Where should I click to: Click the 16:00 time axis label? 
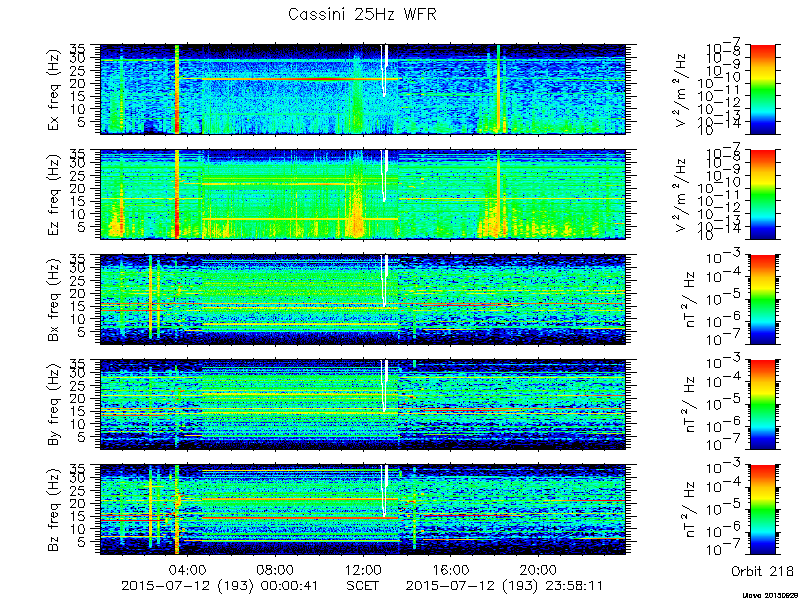click(451, 569)
